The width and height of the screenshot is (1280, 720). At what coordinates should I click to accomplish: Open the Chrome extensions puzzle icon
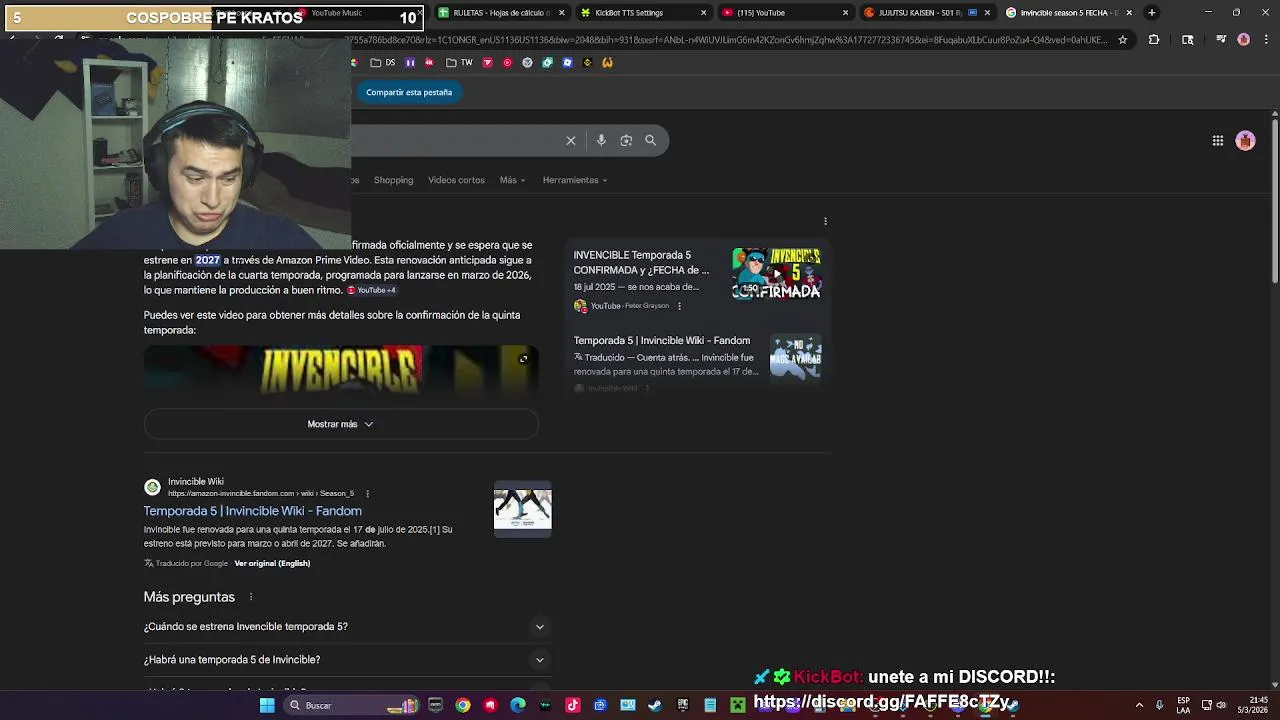(1154, 40)
